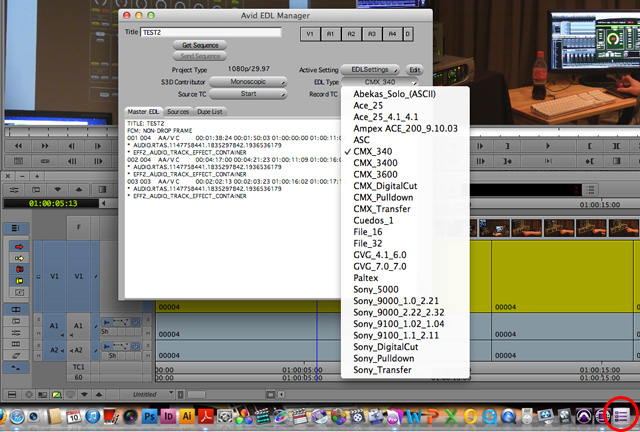The height and width of the screenshot is (432, 640).
Task: Switch to the Sources tab
Action: pos(178,111)
